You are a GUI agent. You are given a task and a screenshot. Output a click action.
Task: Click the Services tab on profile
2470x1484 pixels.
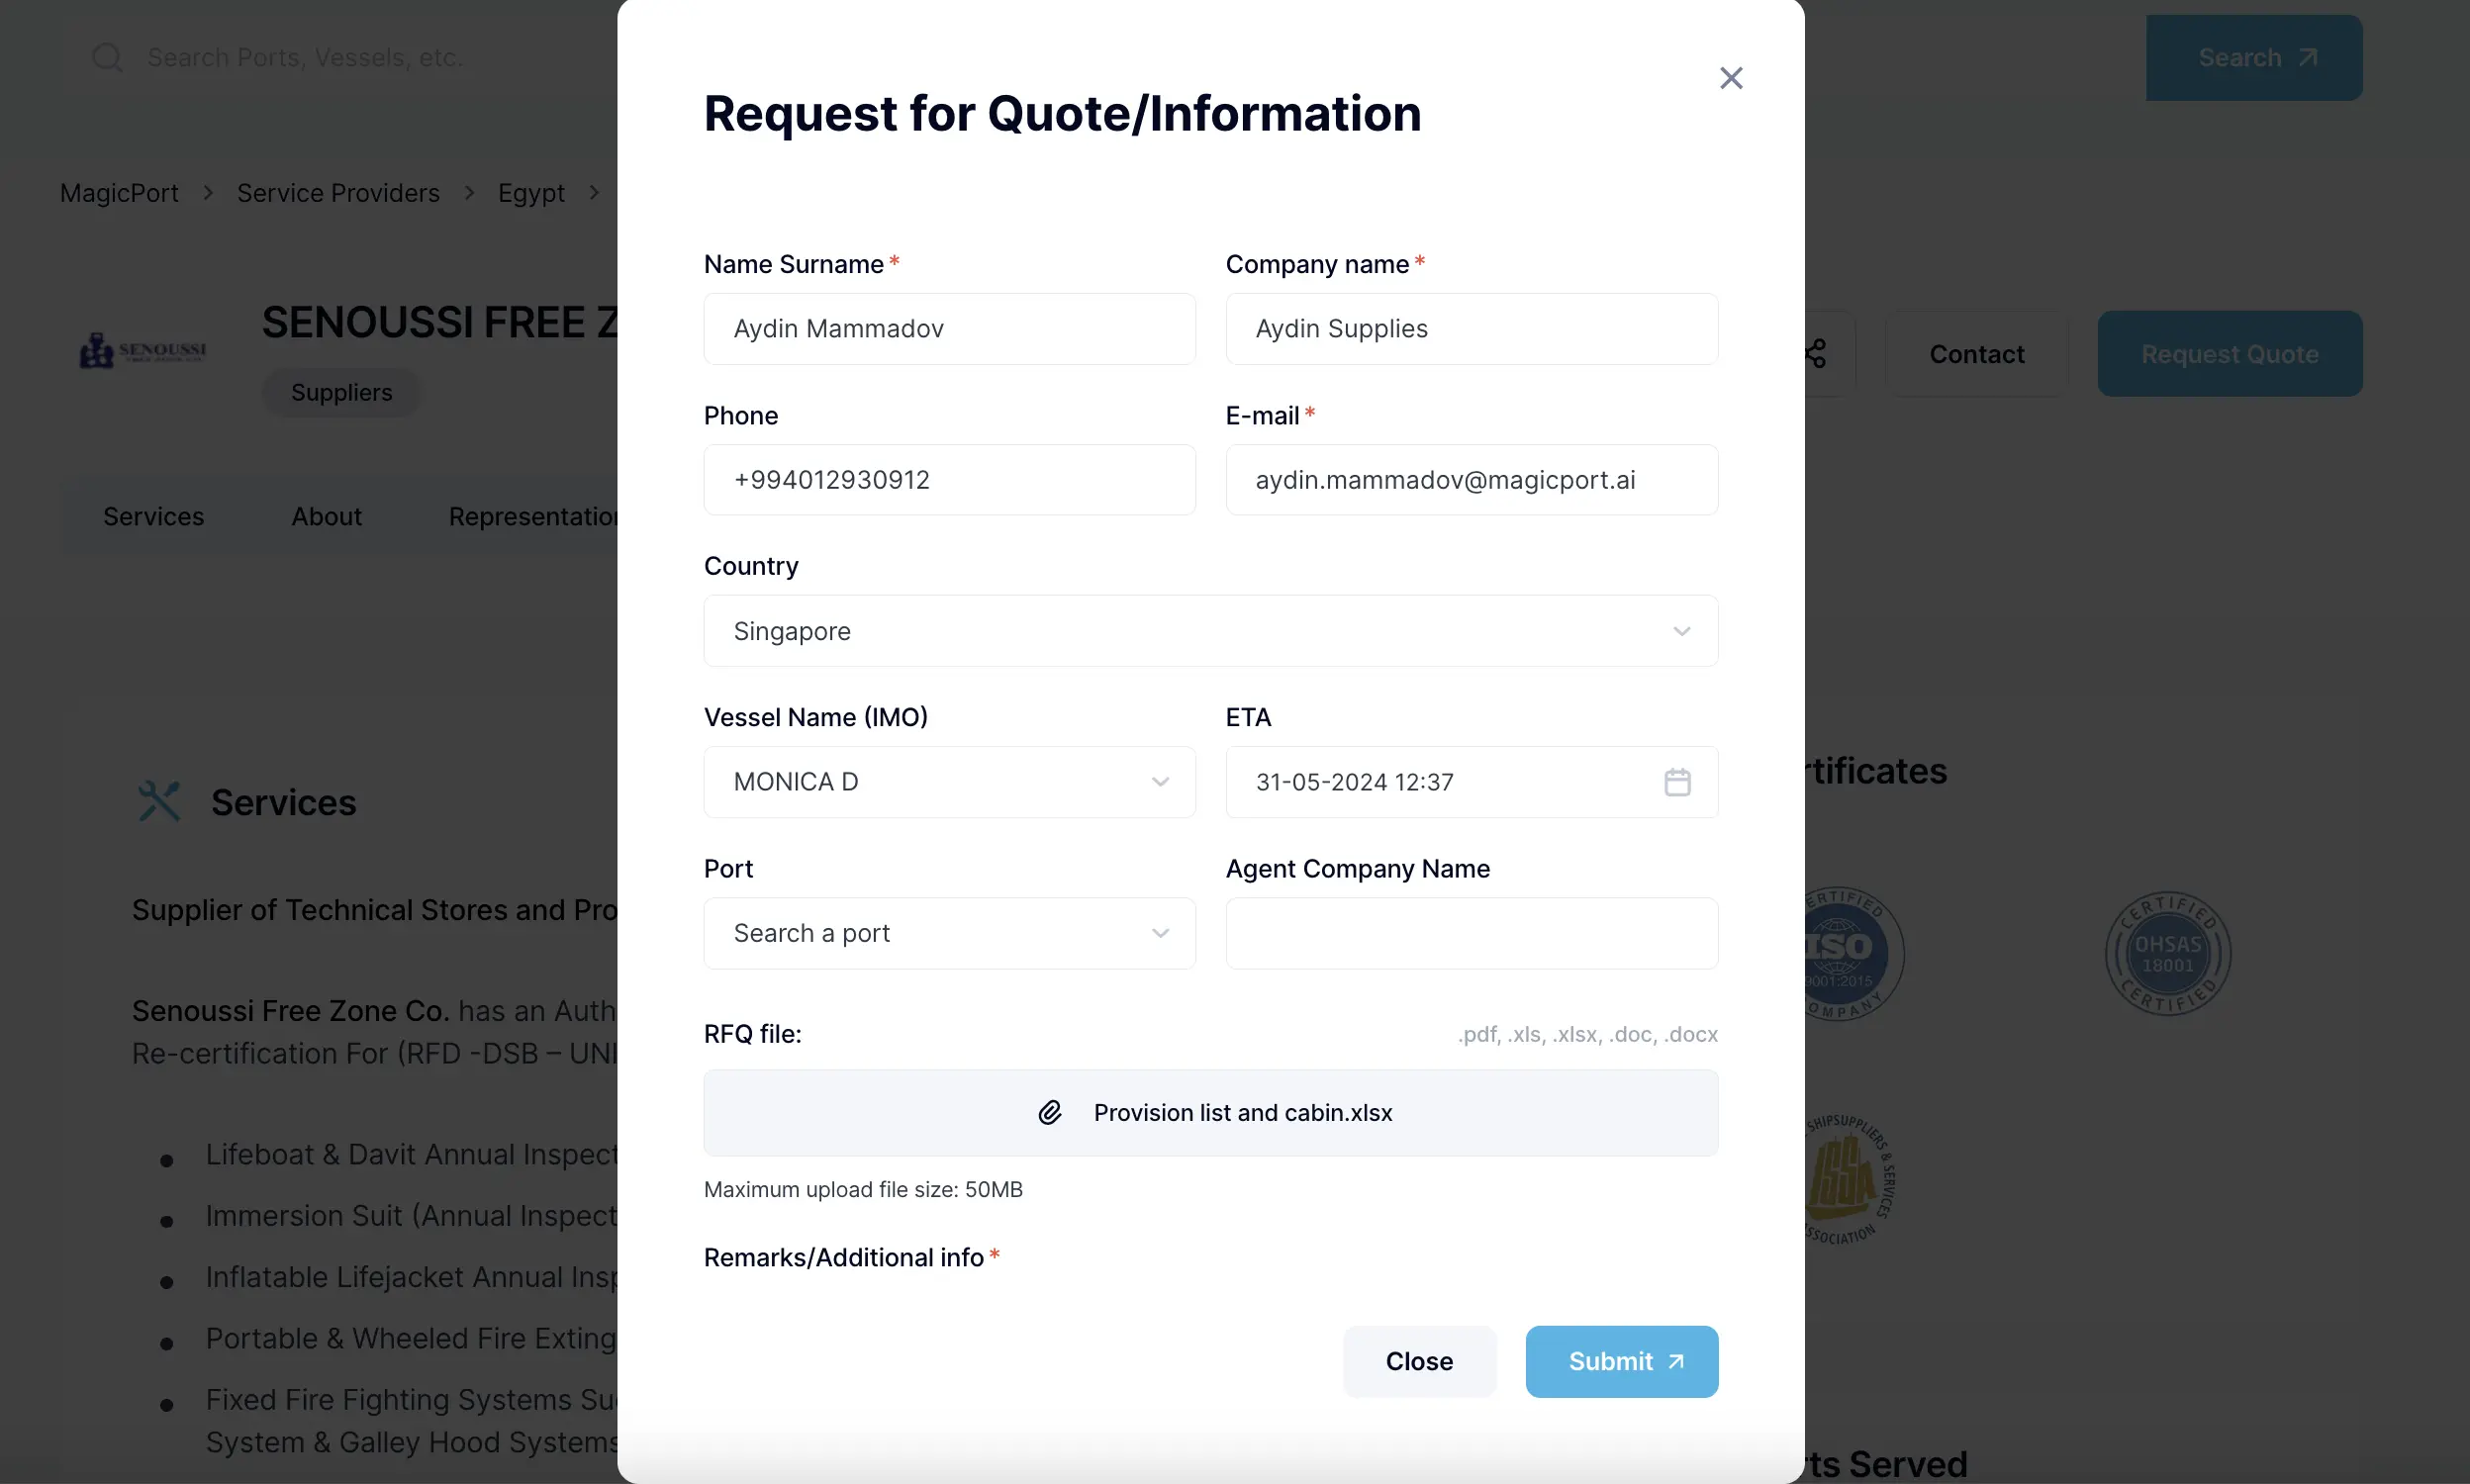point(153,517)
